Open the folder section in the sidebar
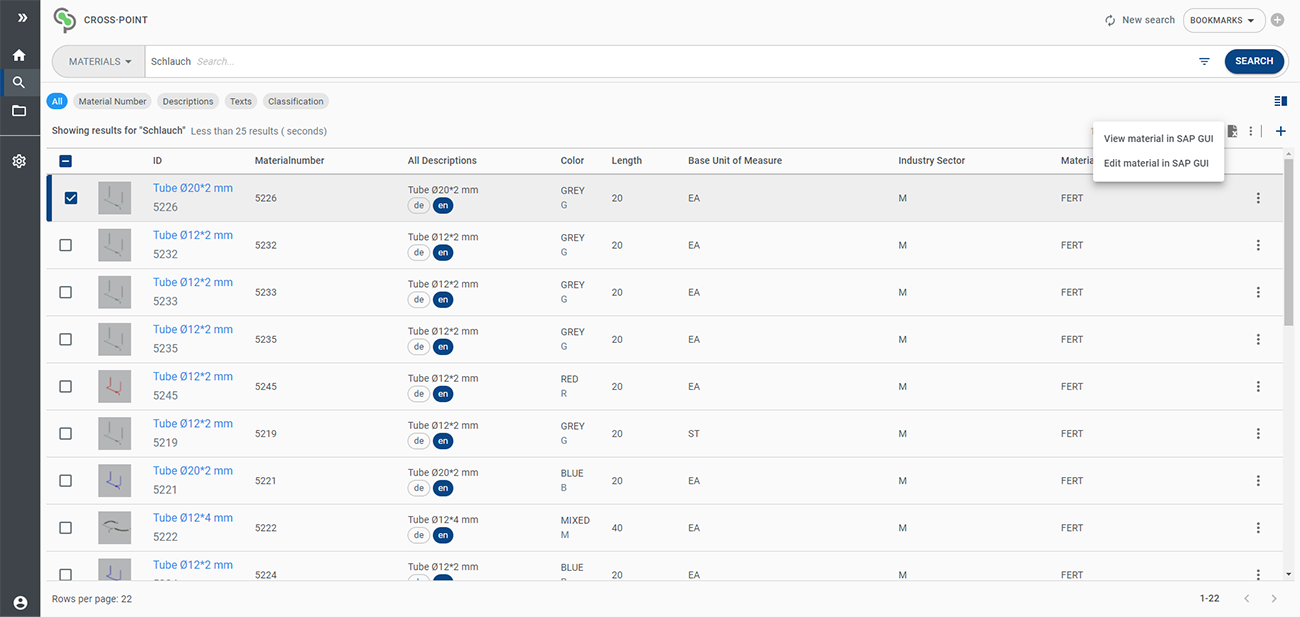Screen dimensions: 1300x617 click(19, 111)
